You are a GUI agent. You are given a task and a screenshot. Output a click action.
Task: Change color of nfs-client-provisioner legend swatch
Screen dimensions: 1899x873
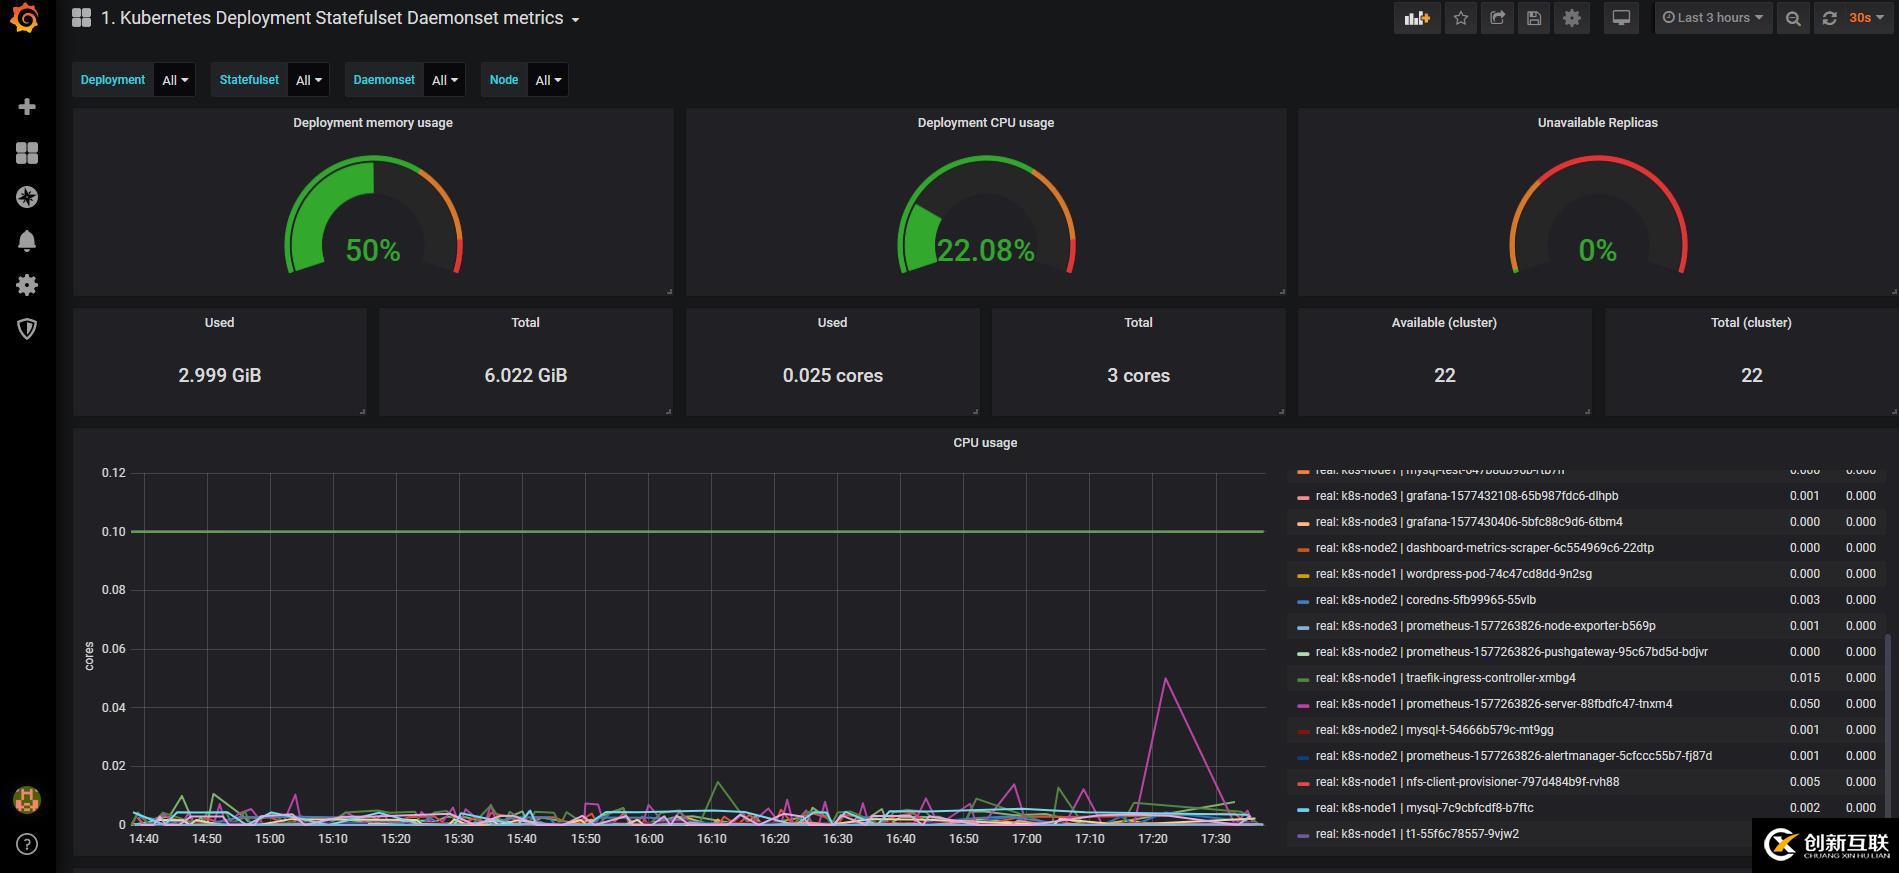(x=1303, y=783)
